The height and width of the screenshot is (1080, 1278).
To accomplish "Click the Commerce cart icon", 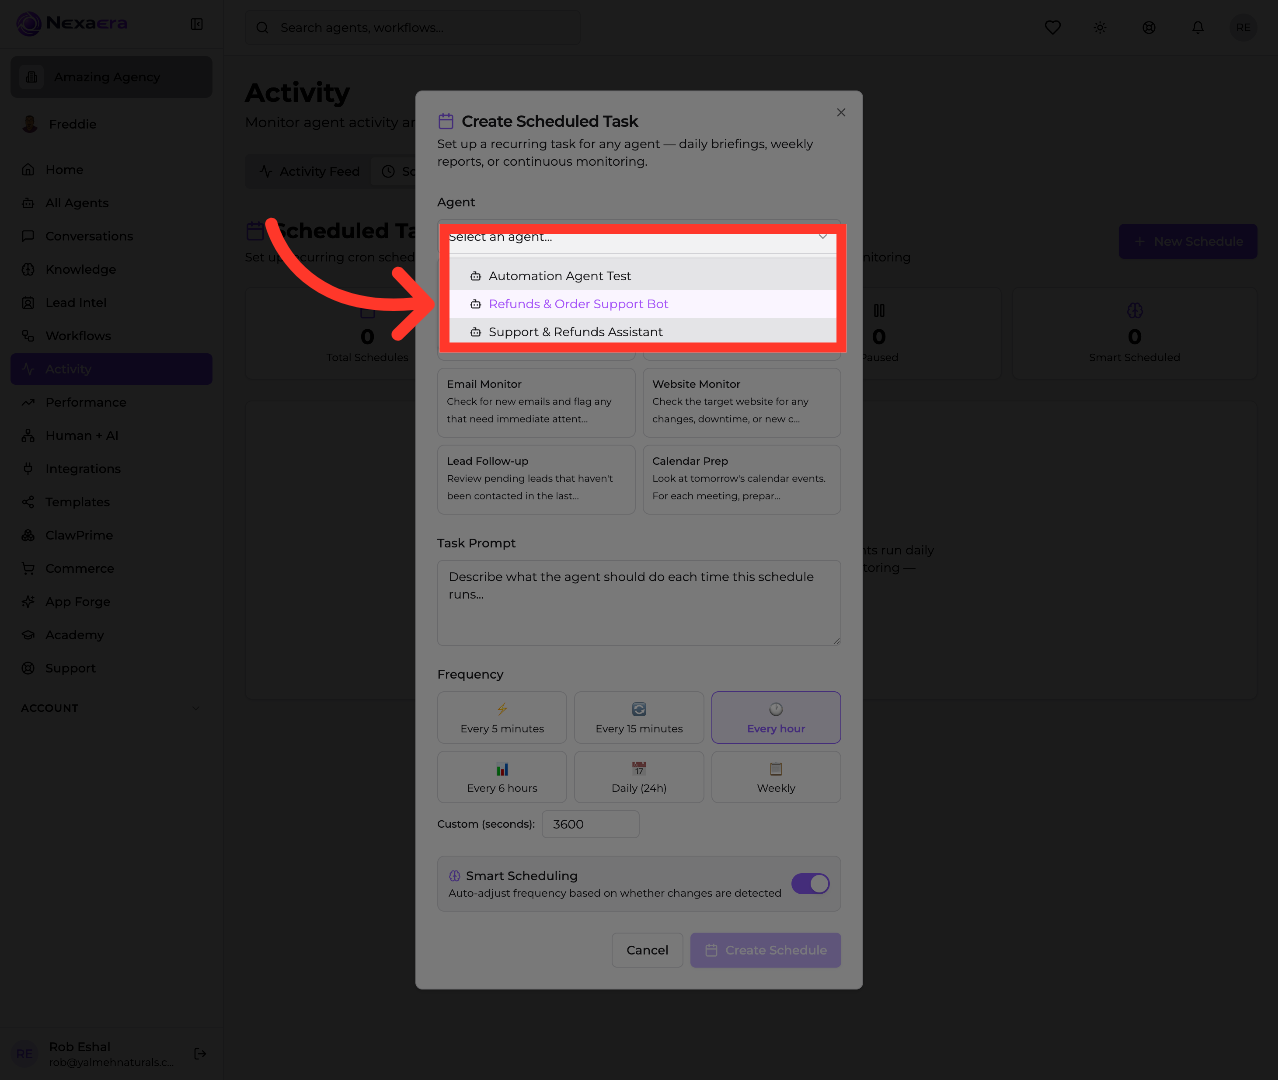I will pyautogui.click(x=28, y=568).
